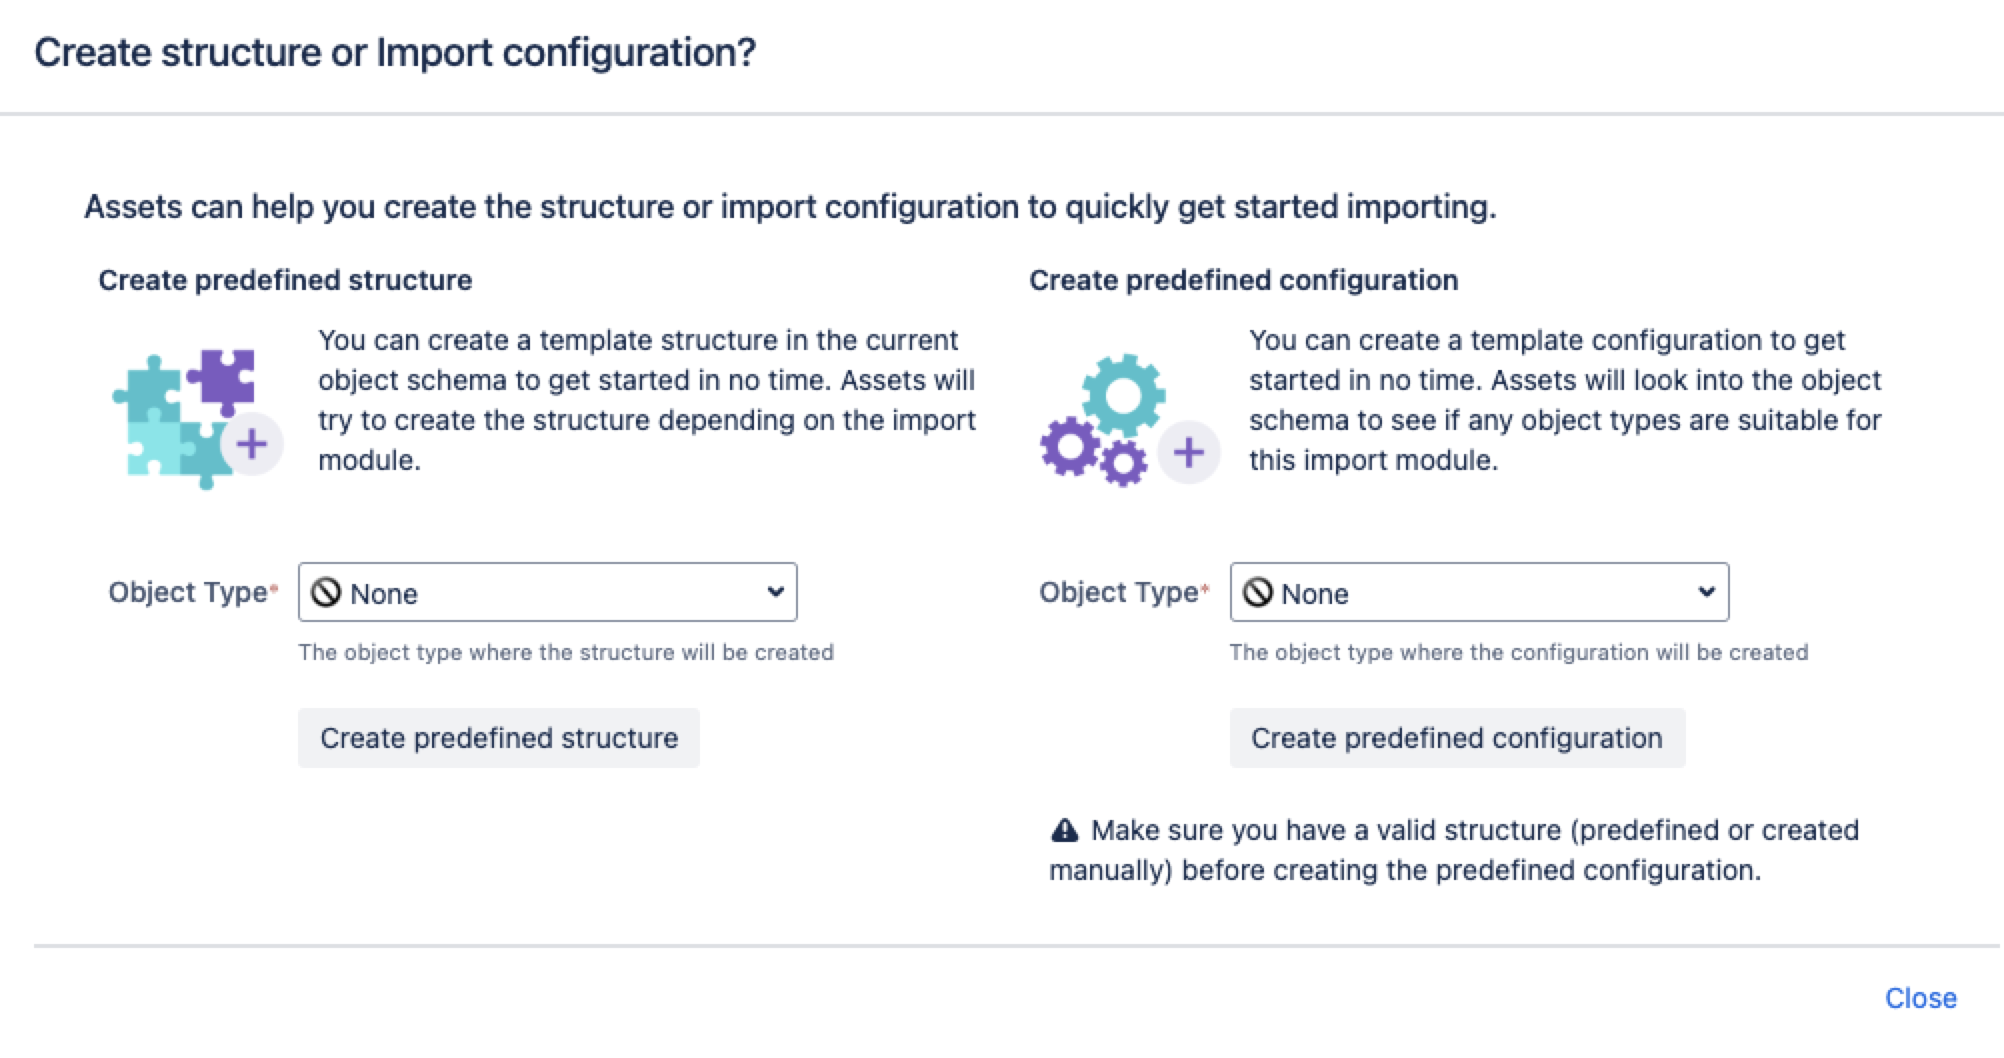Click the 'Create predefined configuration' section heading
The height and width of the screenshot is (1058, 2004).
click(1243, 280)
